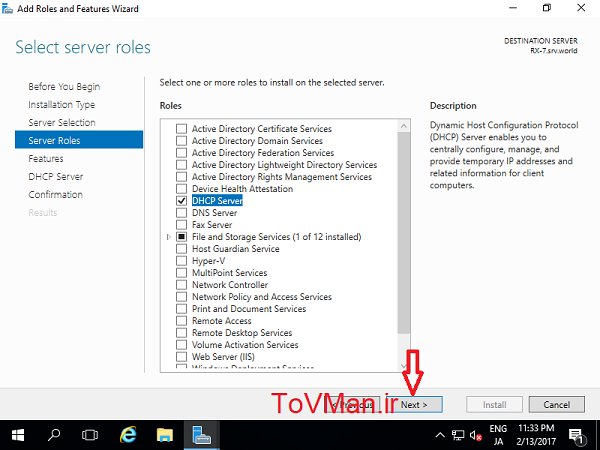Go to Installation Type step
The height and width of the screenshot is (450, 600).
pyautogui.click(x=62, y=104)
